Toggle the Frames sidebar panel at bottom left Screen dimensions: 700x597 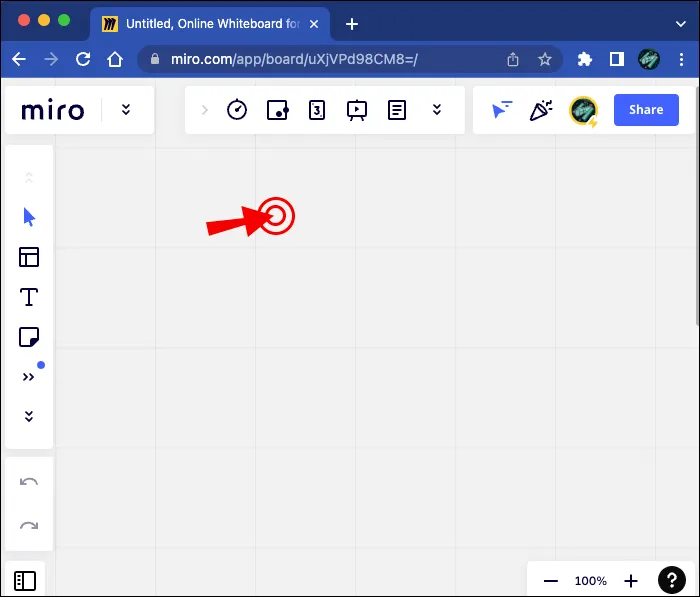[26, 580]
